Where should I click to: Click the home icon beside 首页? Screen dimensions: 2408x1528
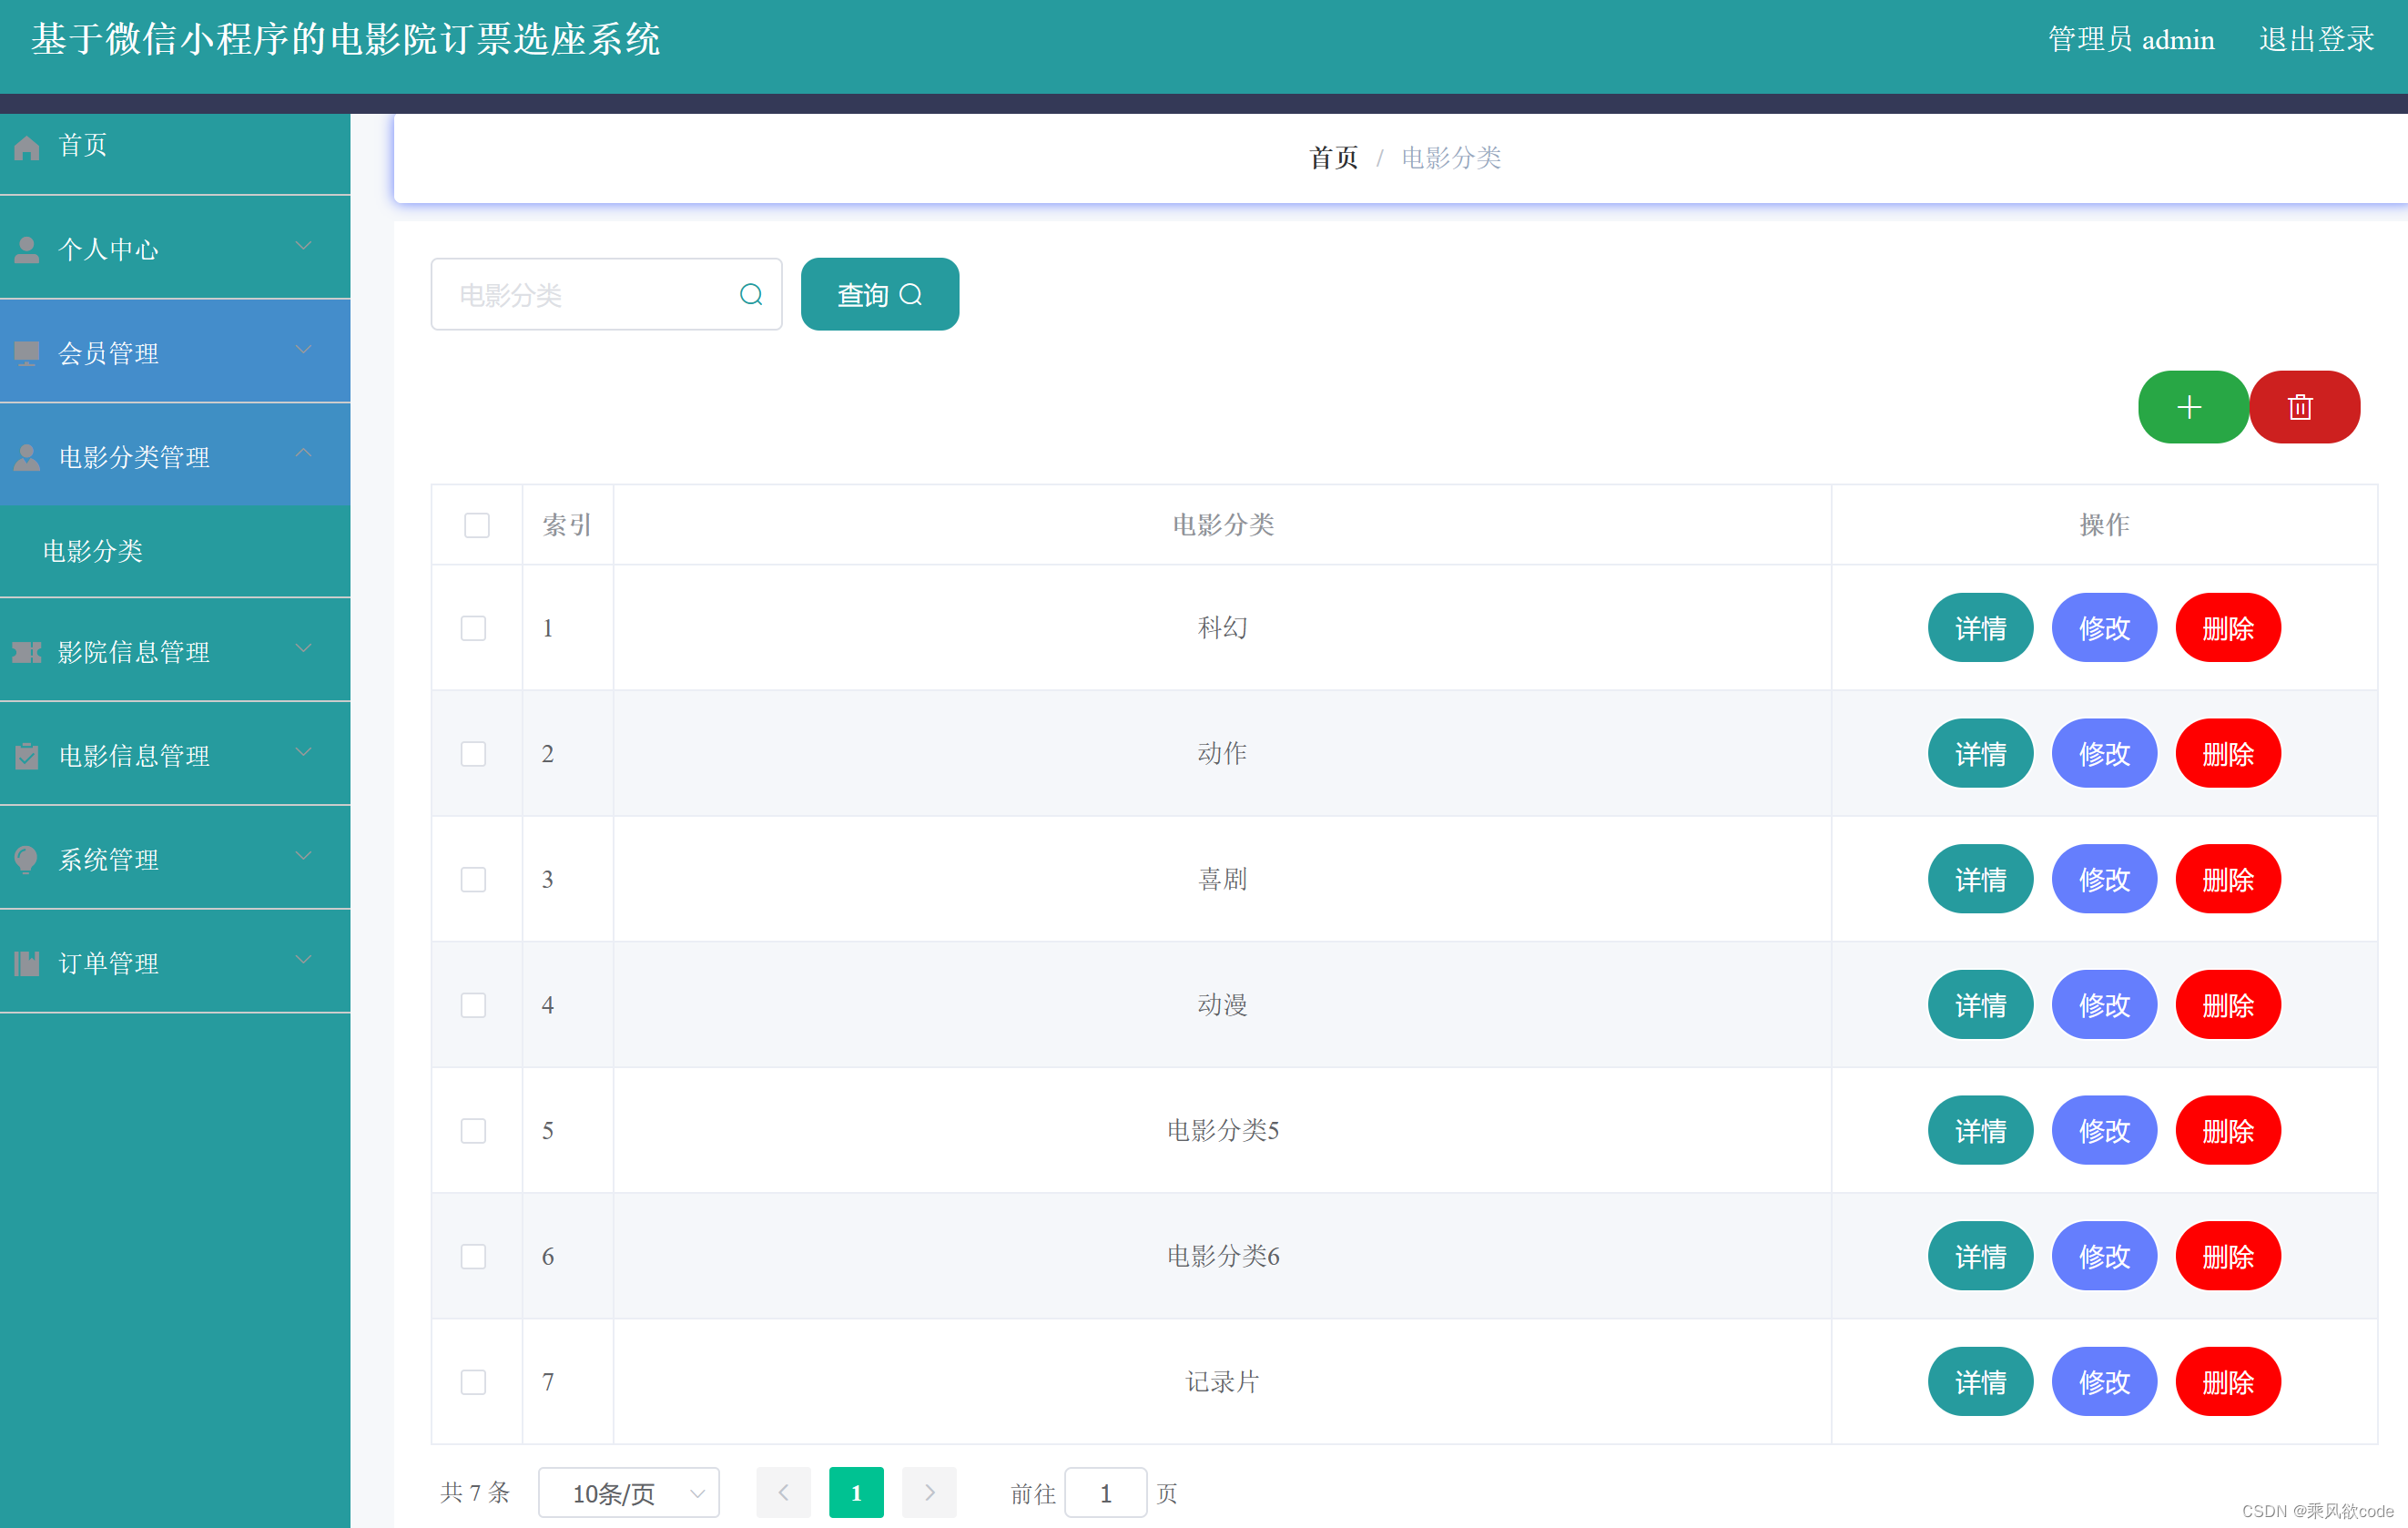click(x=27, y=146)
